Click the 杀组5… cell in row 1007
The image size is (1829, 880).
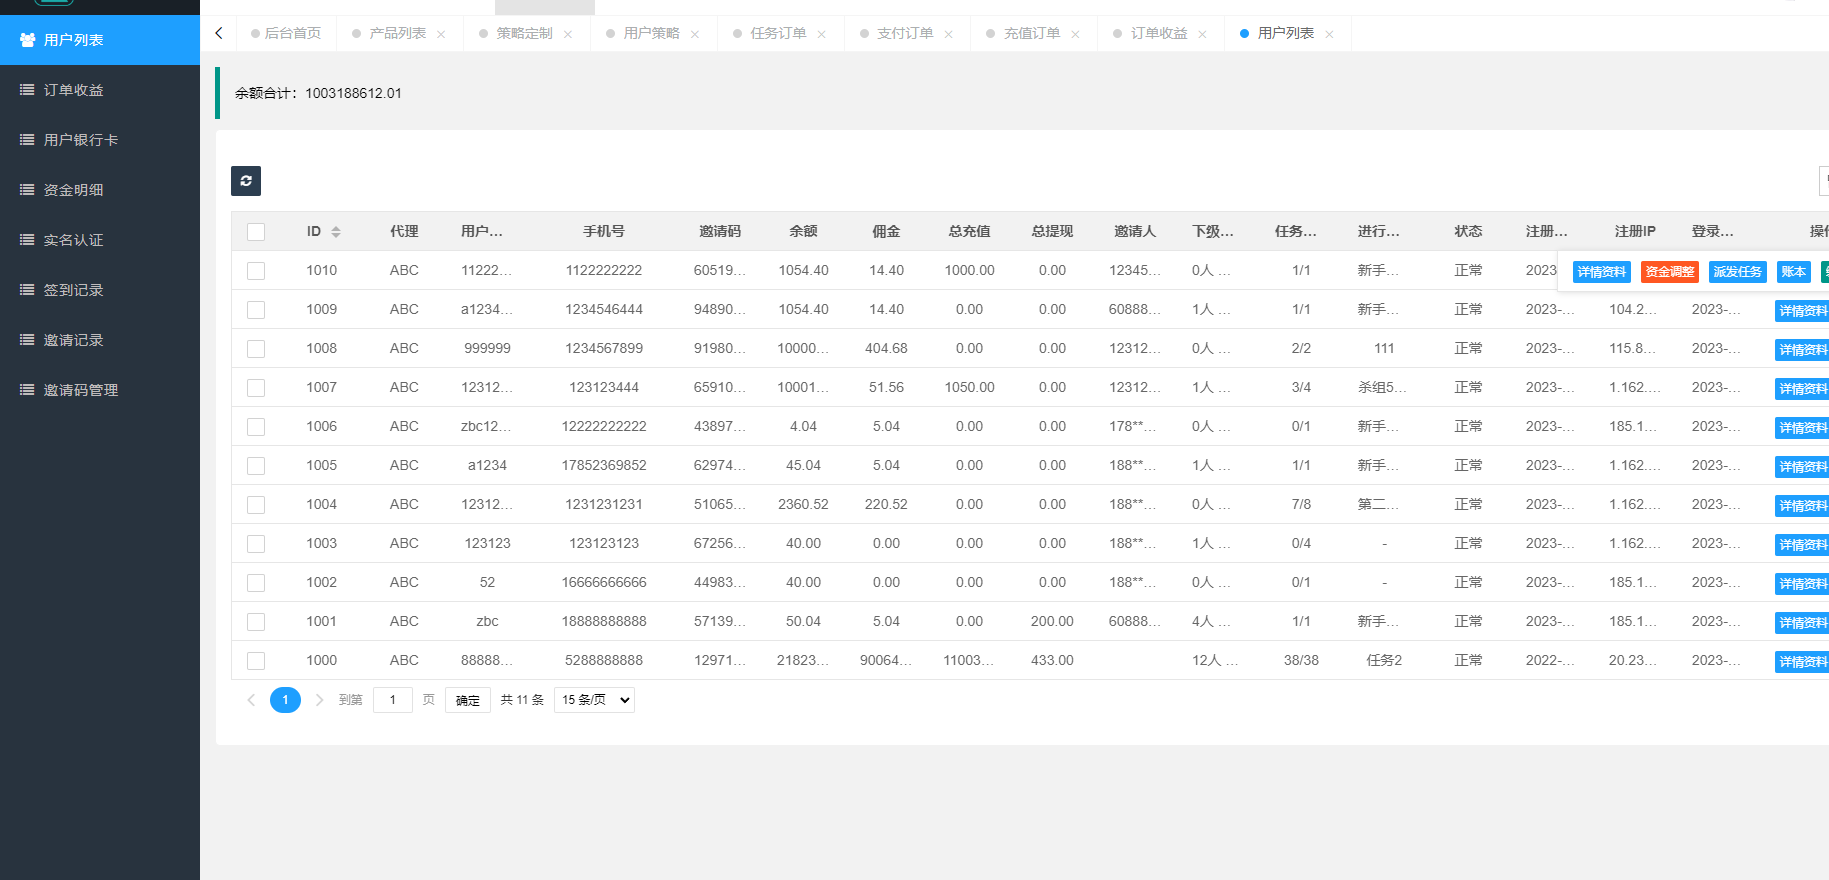[x=1382, y=387]
